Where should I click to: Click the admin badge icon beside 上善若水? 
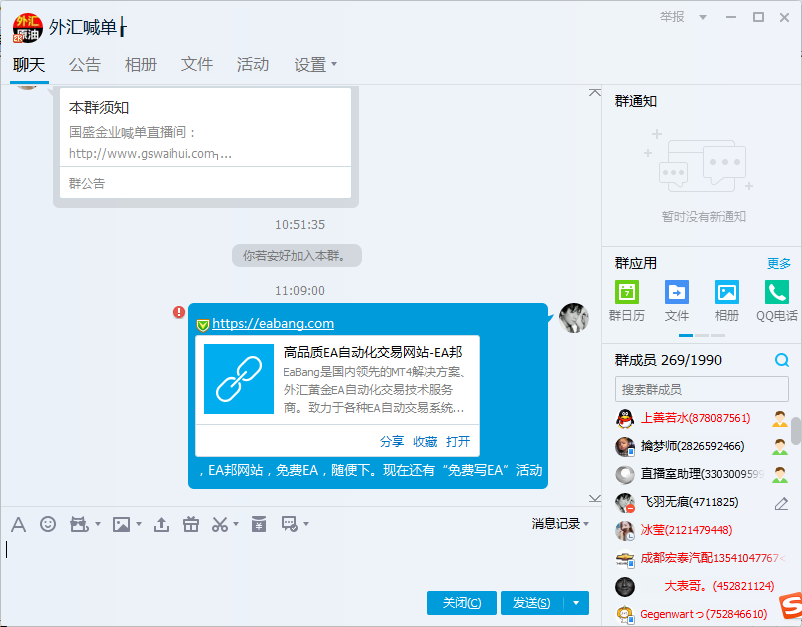point(780,419)
